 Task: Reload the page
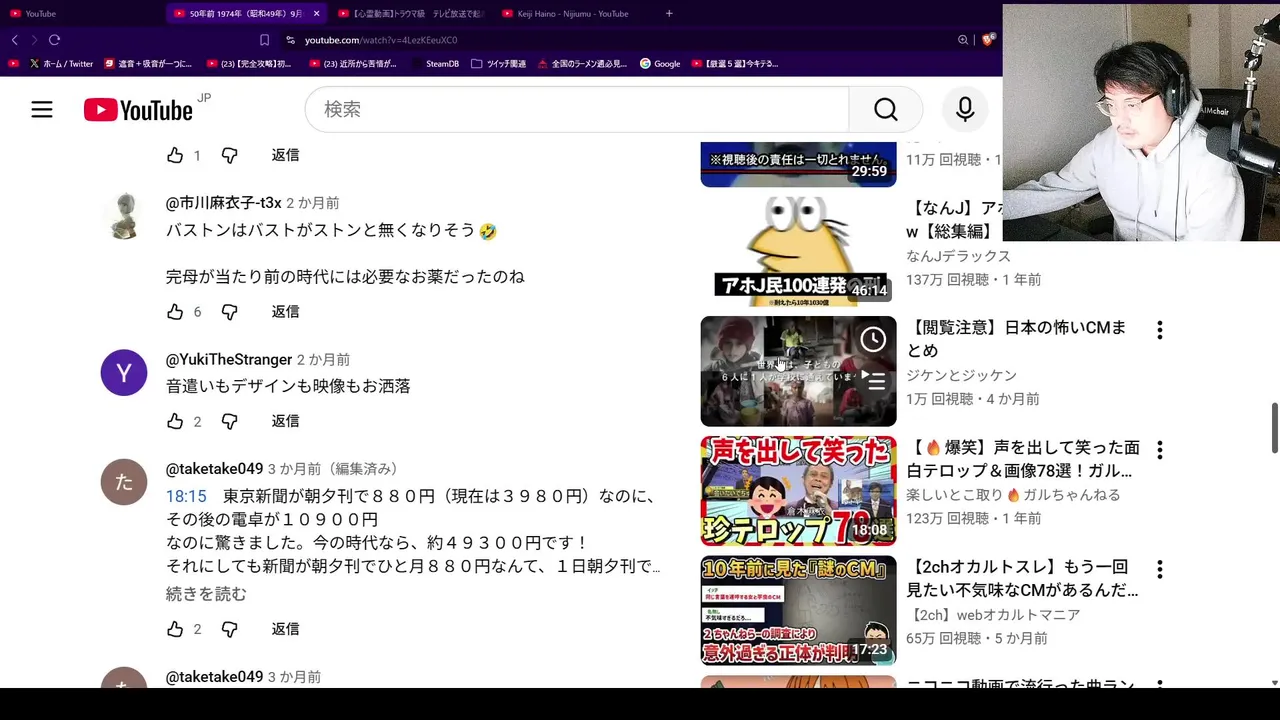[54, 40]
